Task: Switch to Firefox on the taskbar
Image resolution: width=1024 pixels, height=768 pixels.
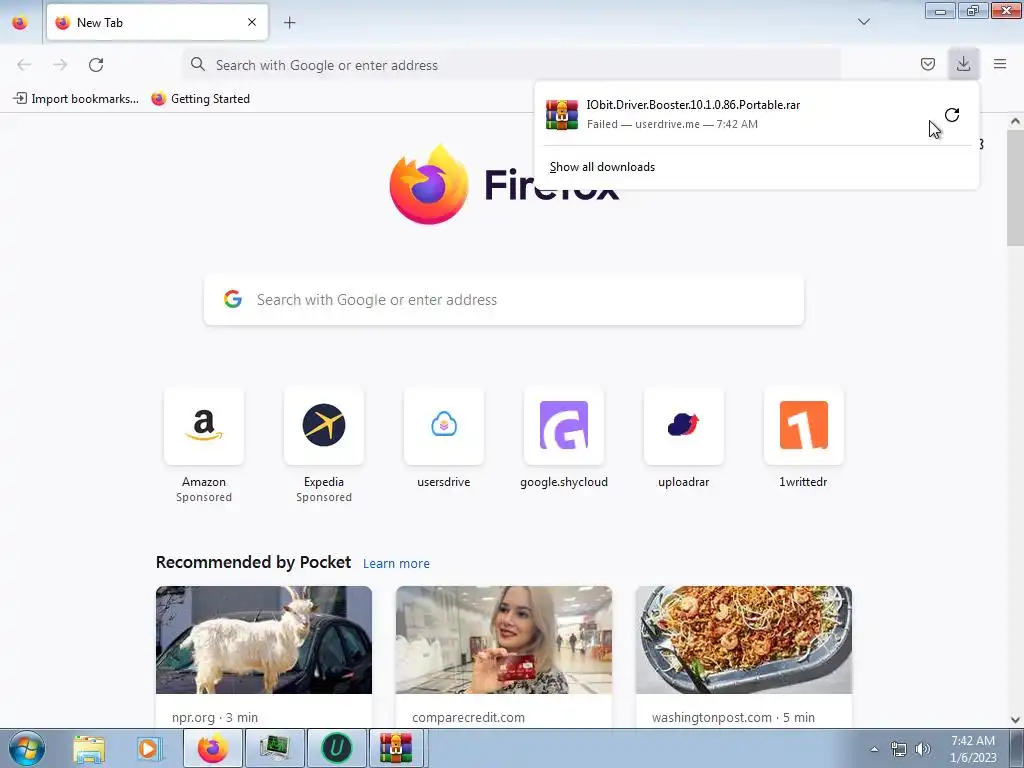Action: (x=212, y=748)
